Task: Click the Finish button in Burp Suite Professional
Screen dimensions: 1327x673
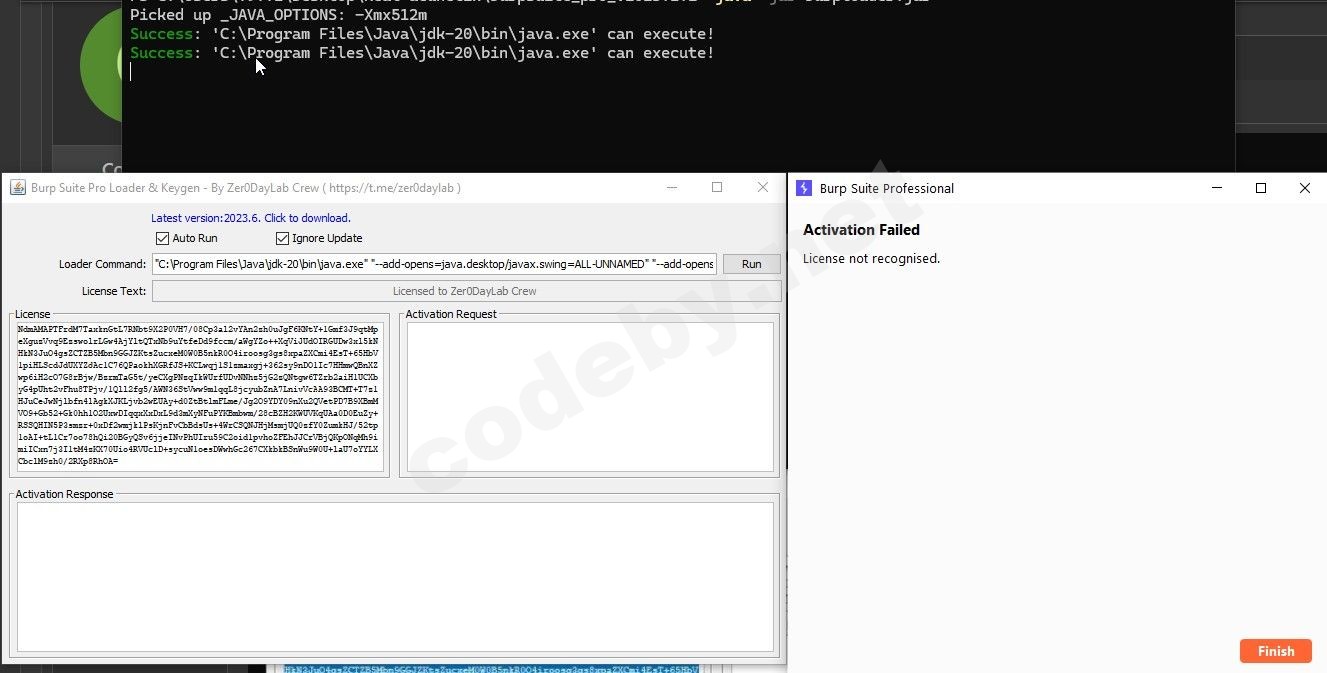Action: 1275,651
